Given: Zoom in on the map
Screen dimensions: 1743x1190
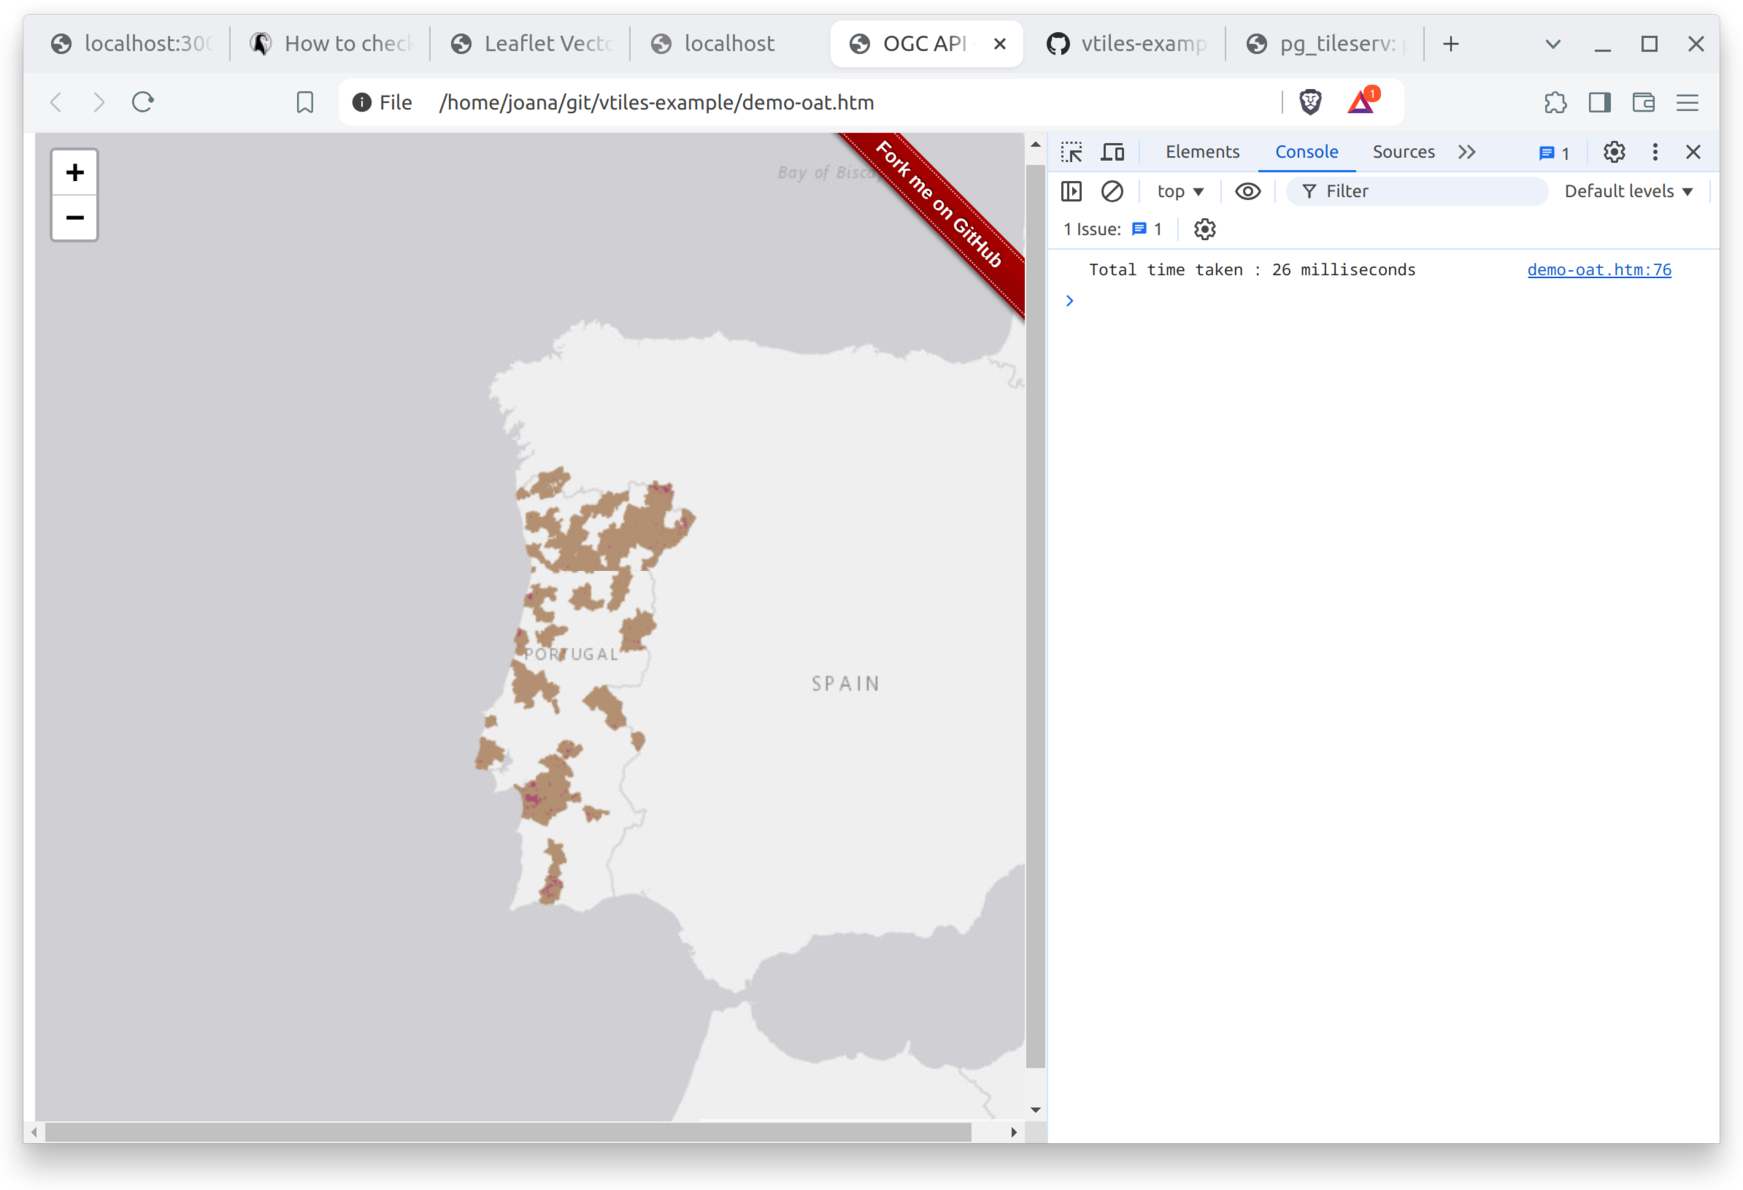Looking at the screenshot, I should click(x=75, y=173).
